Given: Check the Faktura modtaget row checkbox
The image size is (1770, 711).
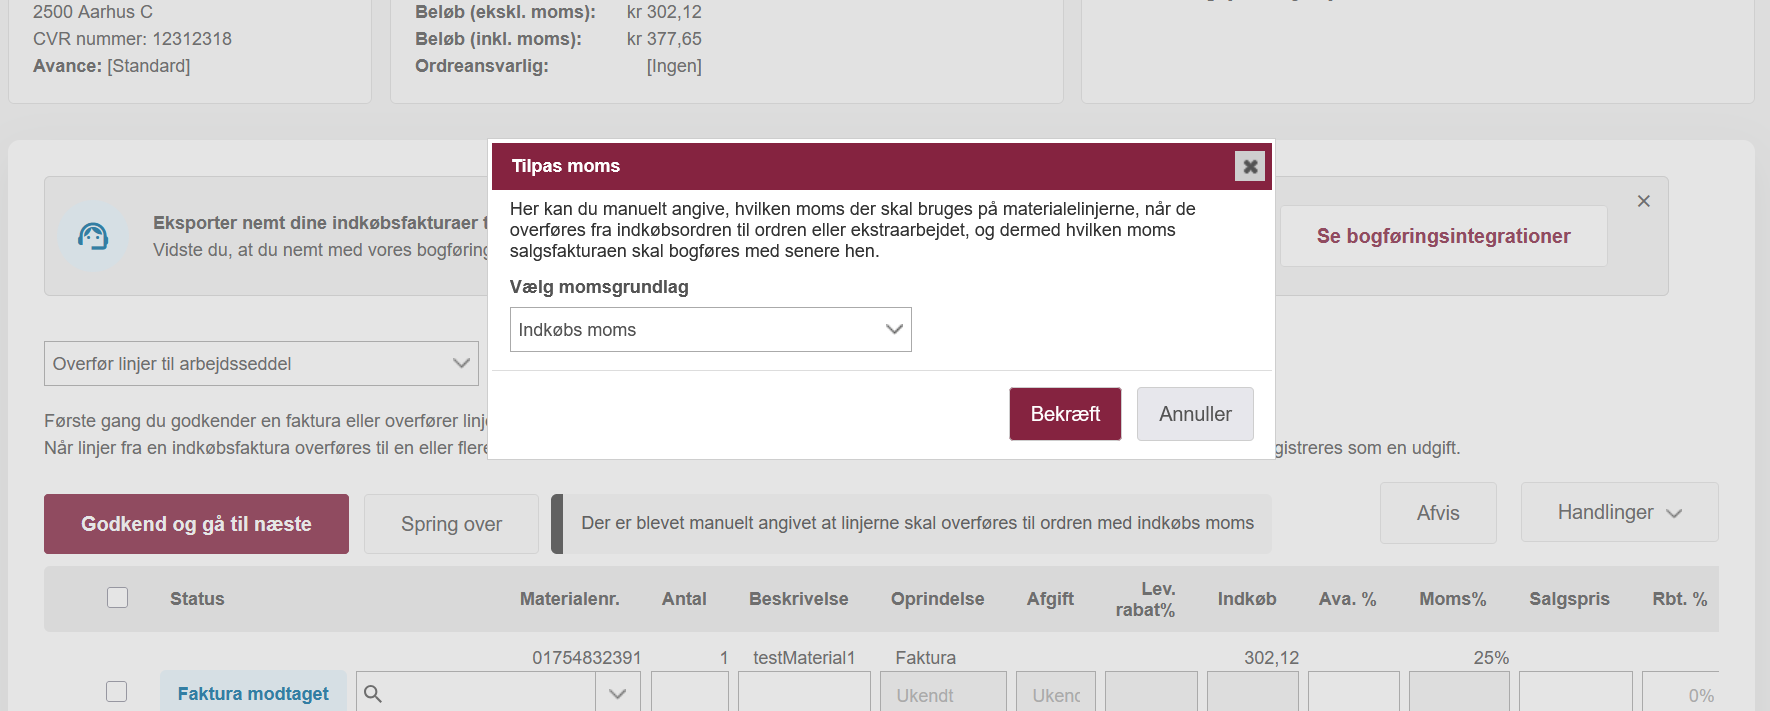Looking at the screenshot, I should point(117,692).
